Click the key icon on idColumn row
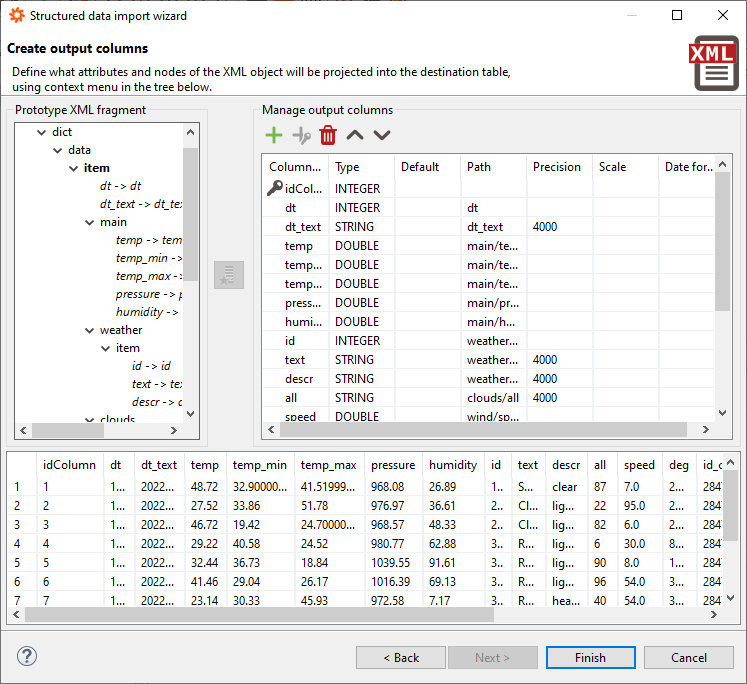 point(275,188)
